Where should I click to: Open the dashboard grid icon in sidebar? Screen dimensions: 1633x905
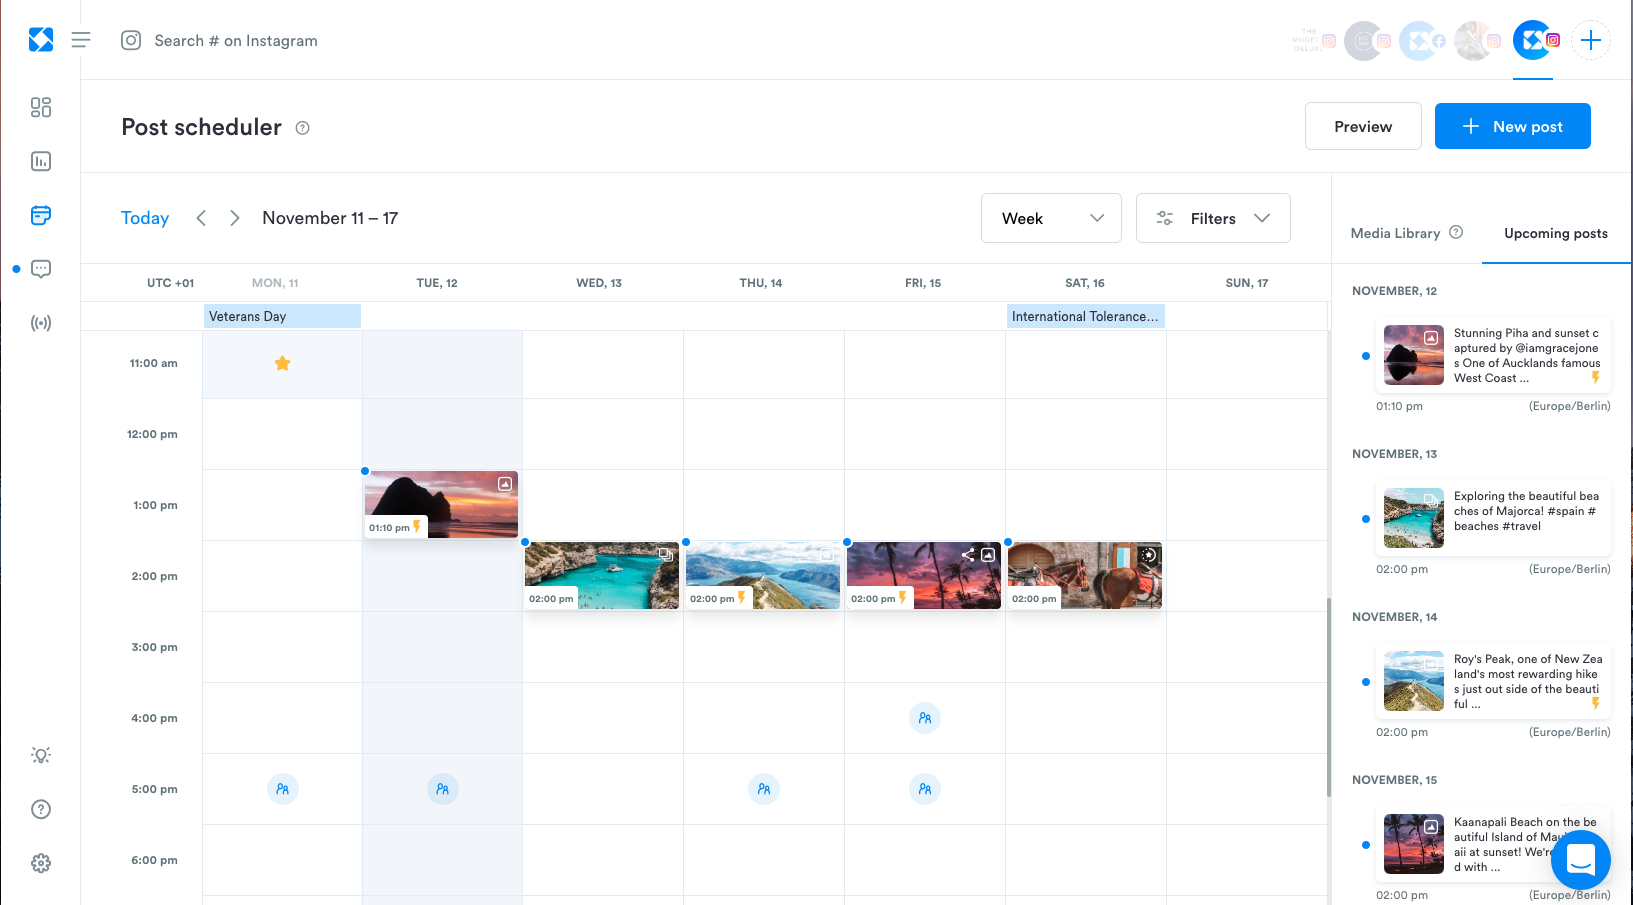point(41,107)
